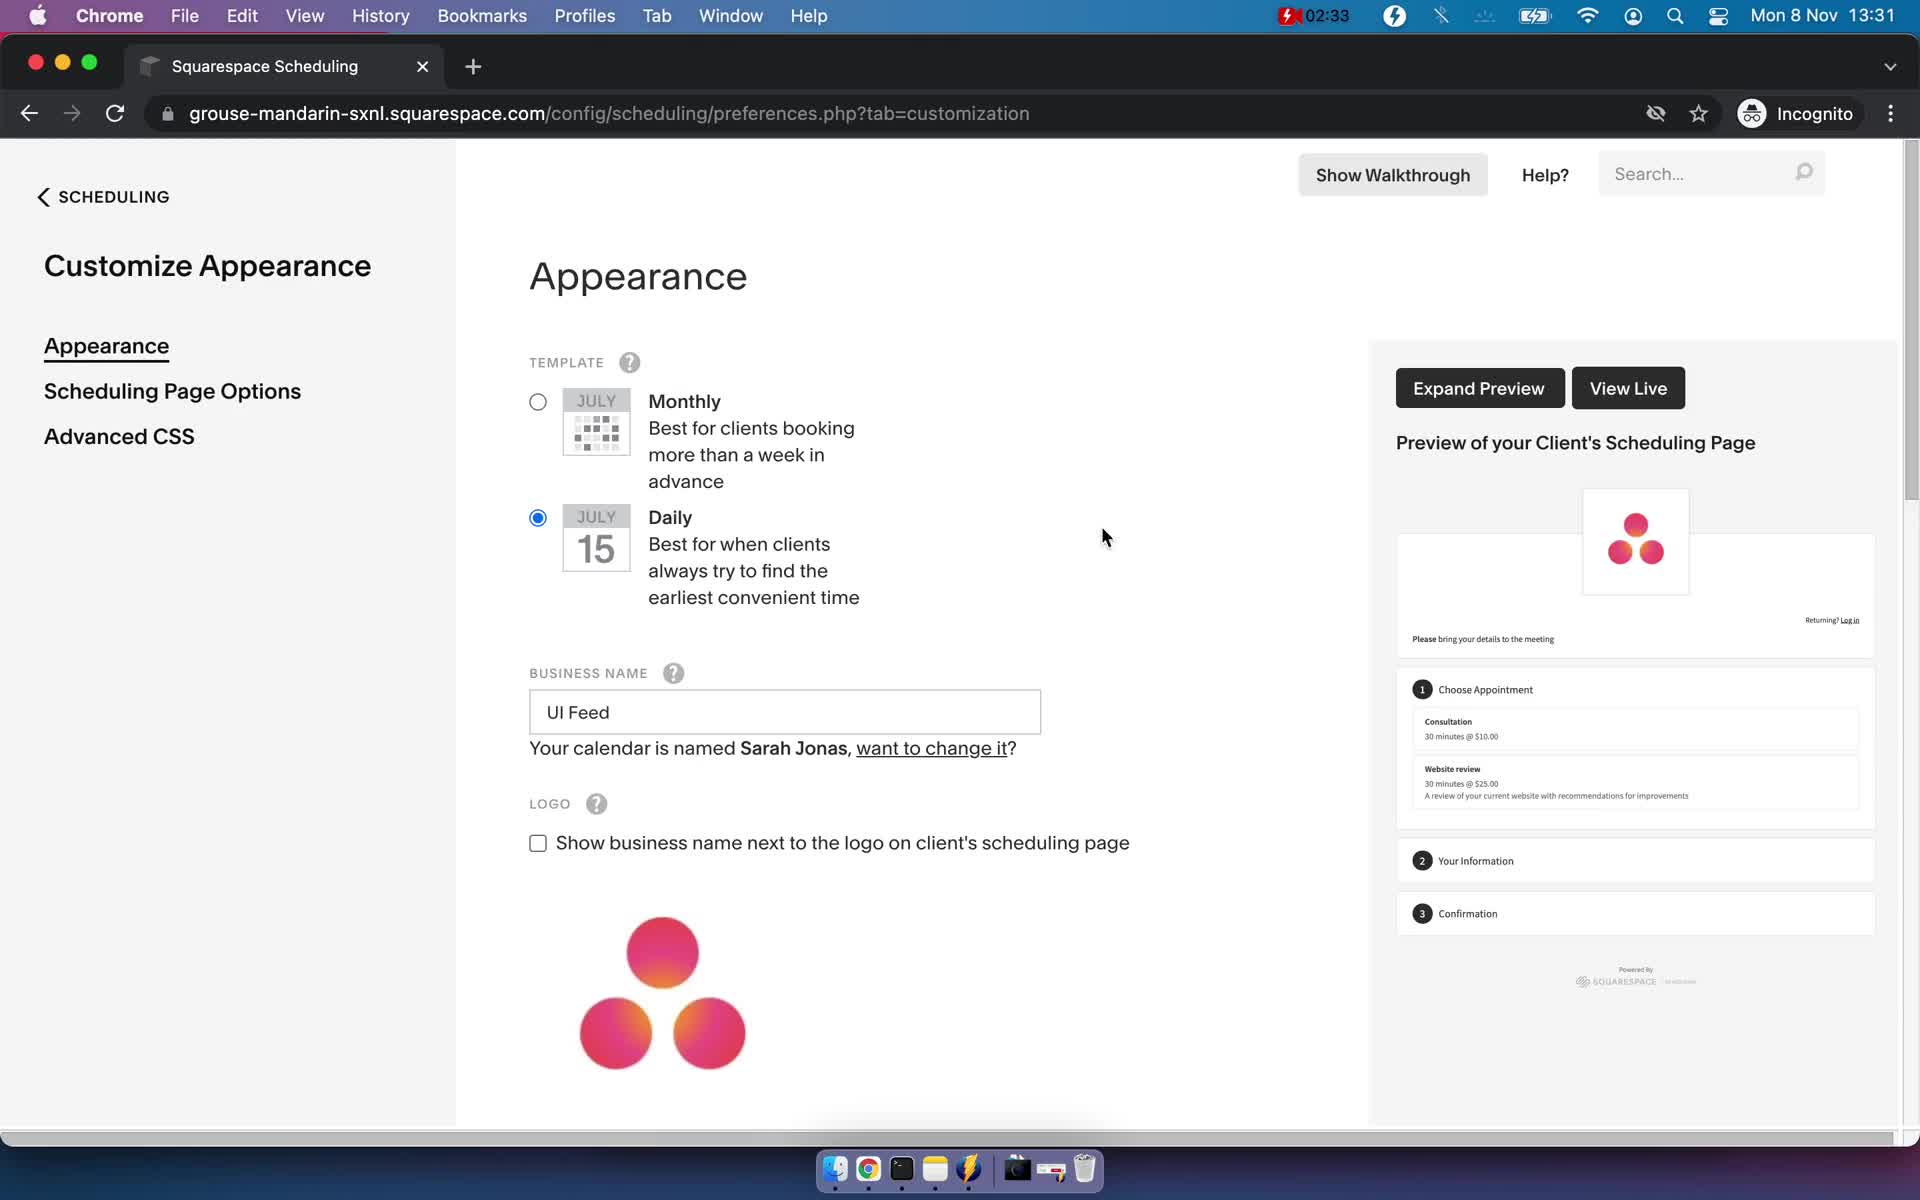Click Show Walkthrough button
Viewport: 1920px width, 1200px height.
coord(1392,175)
